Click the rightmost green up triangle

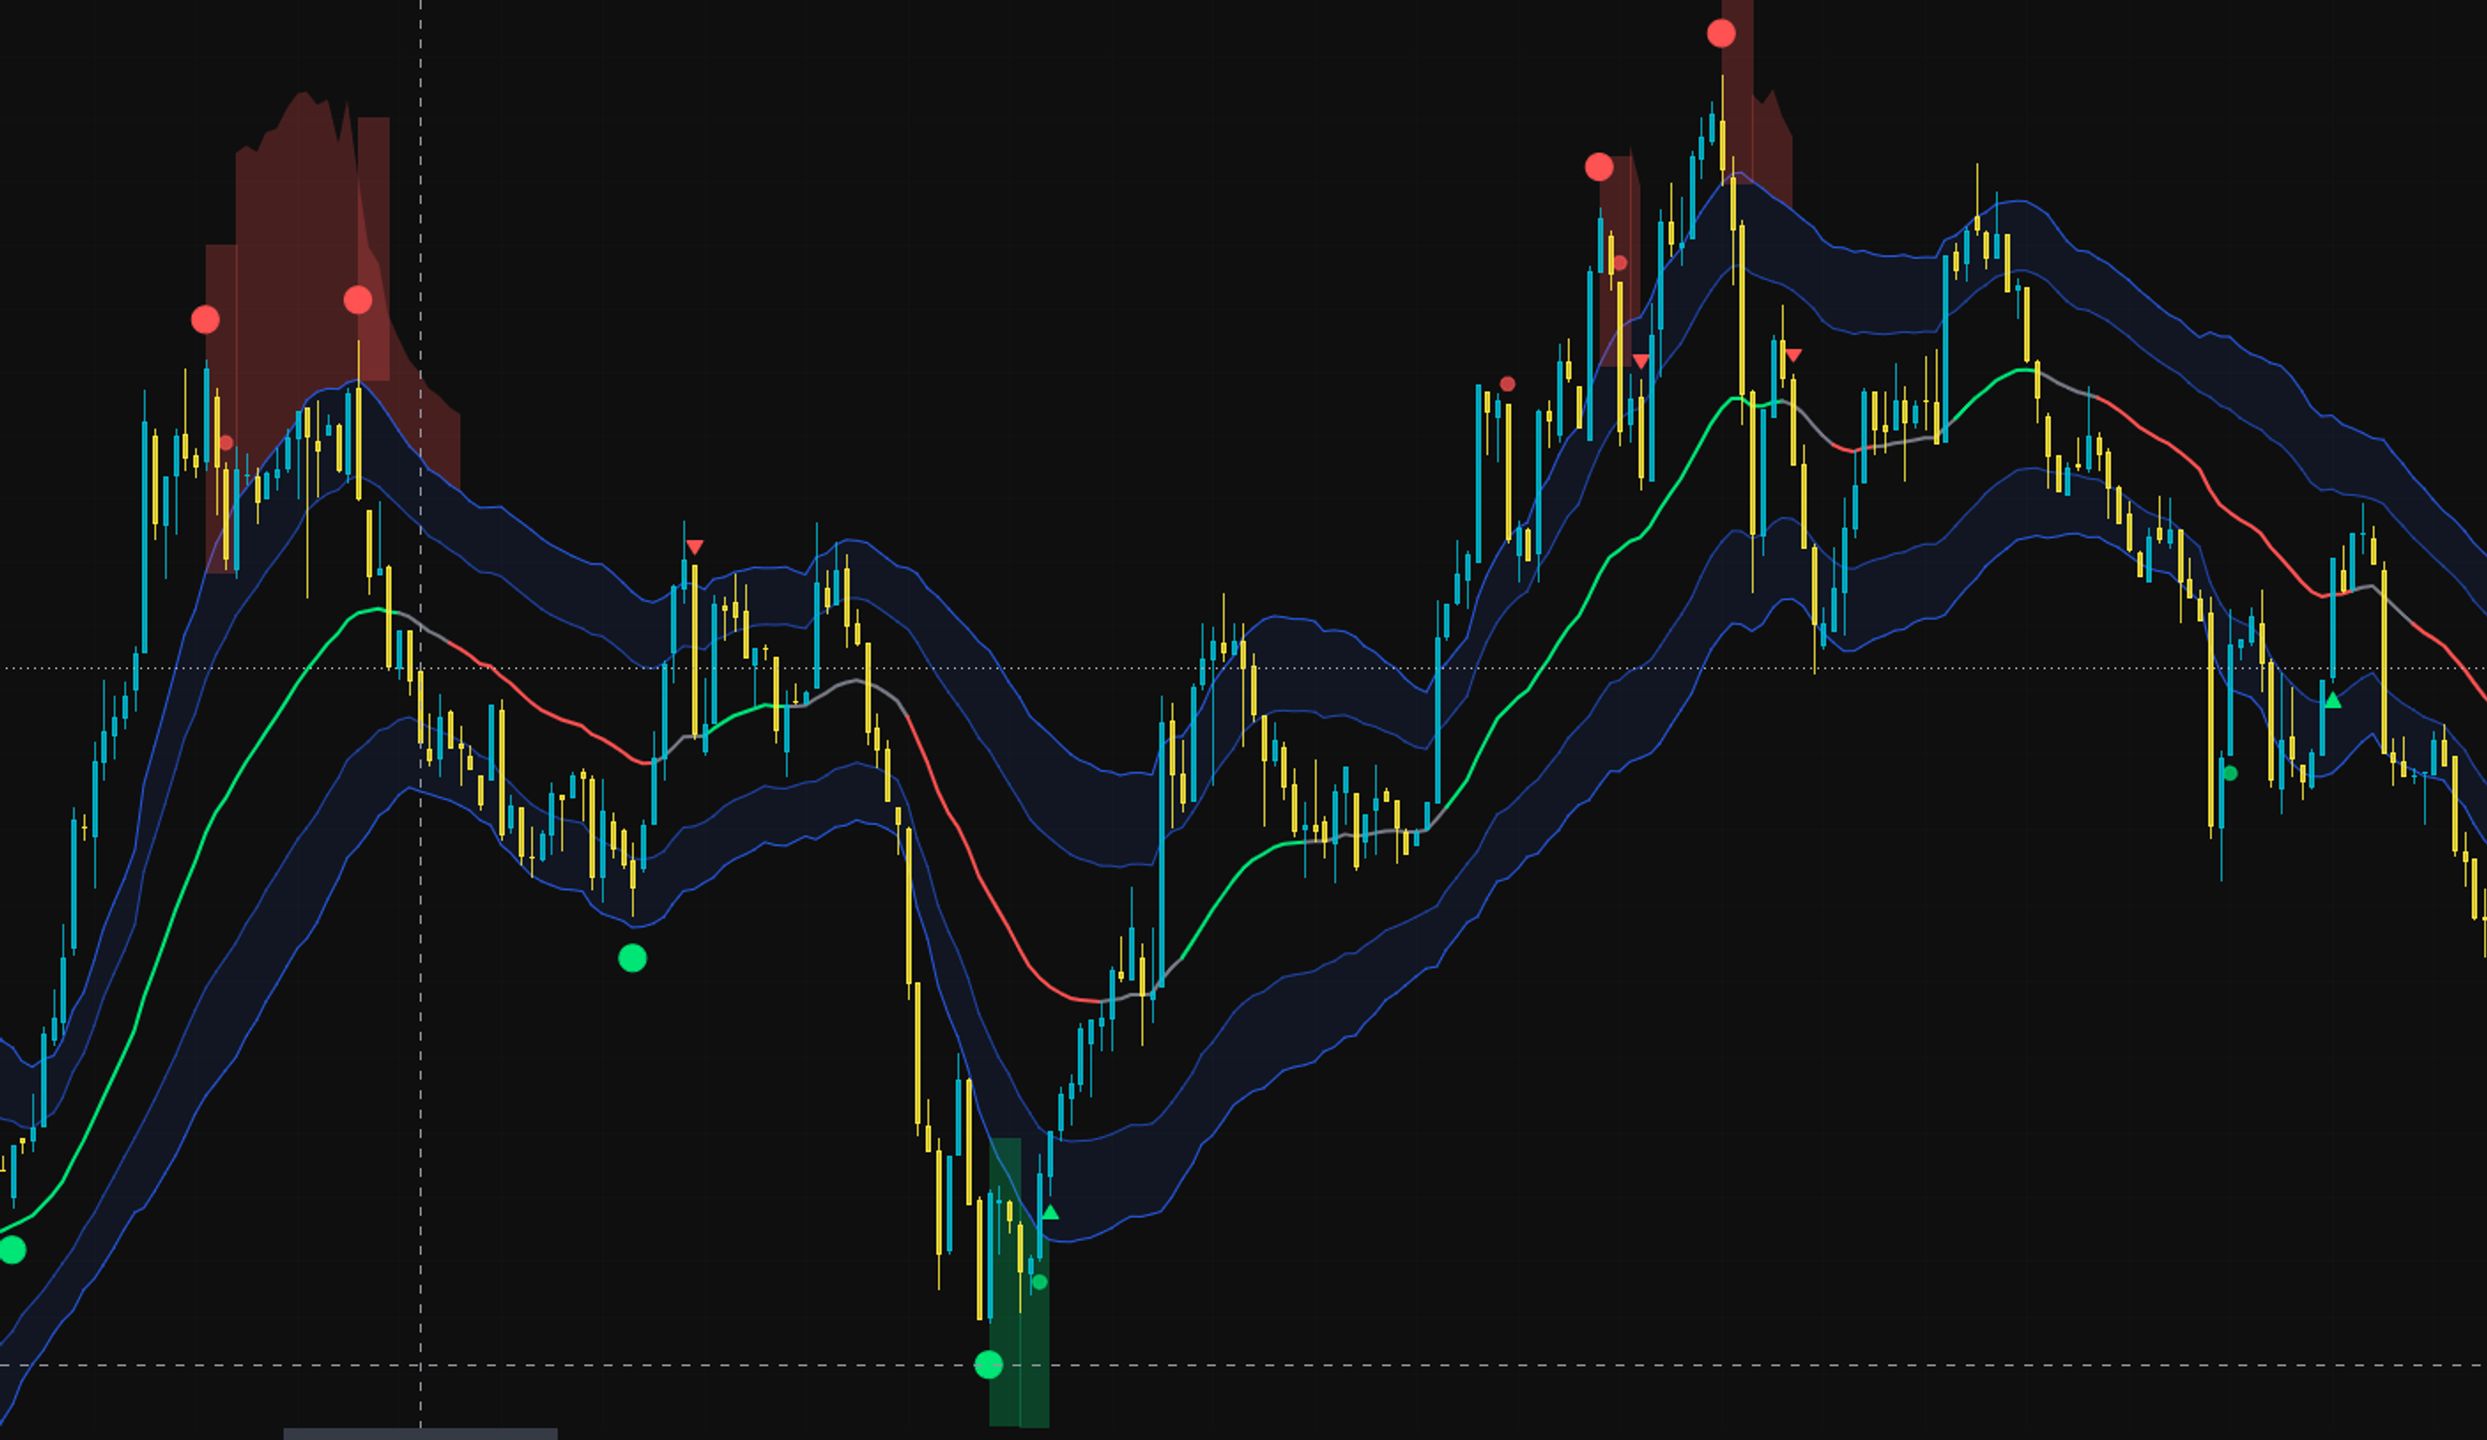[x=2332, y=701]
